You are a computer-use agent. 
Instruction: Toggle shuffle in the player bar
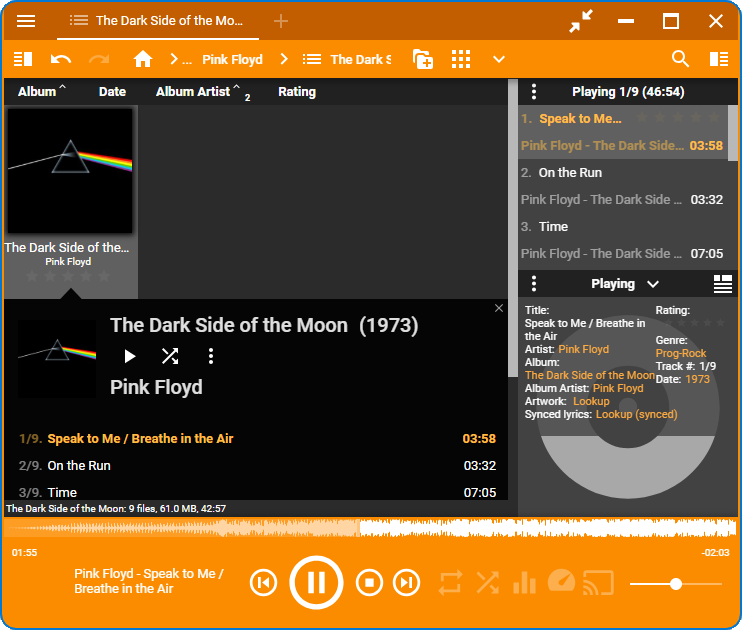[x=487, y=583]
